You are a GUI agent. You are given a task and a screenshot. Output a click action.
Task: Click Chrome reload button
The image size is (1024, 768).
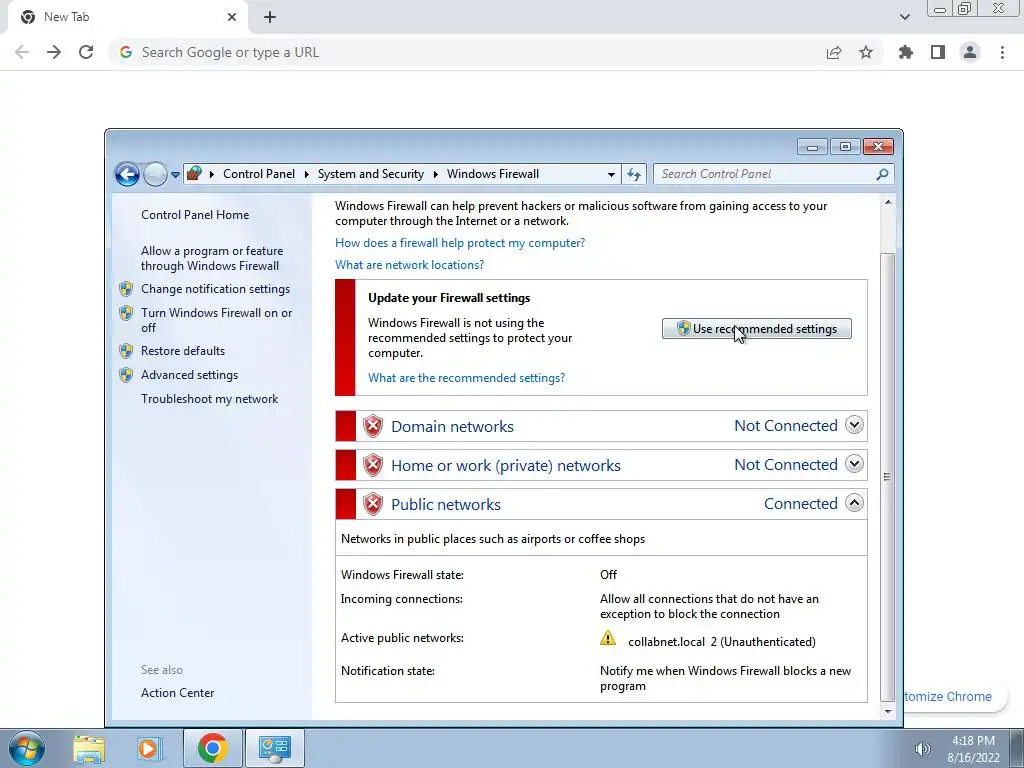86,52
